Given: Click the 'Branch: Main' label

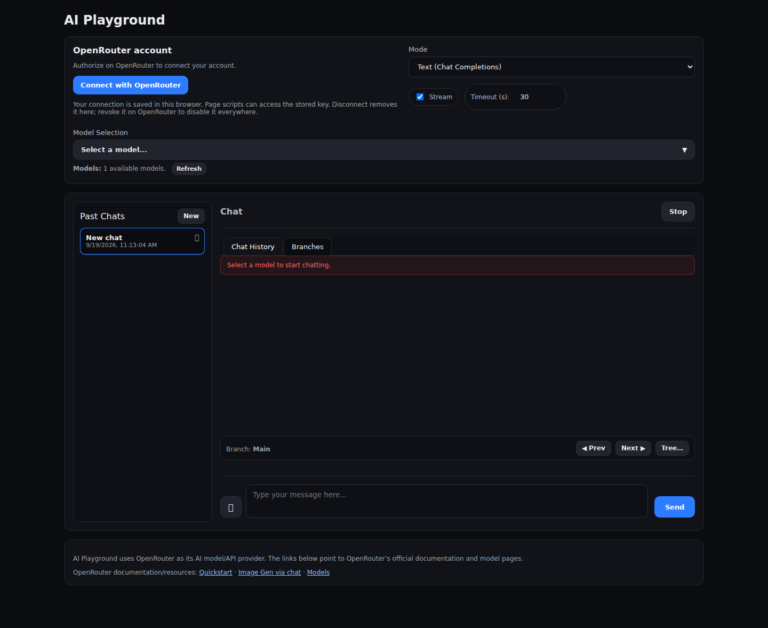Looking at the screenshot, I should (x=248, y=449).
